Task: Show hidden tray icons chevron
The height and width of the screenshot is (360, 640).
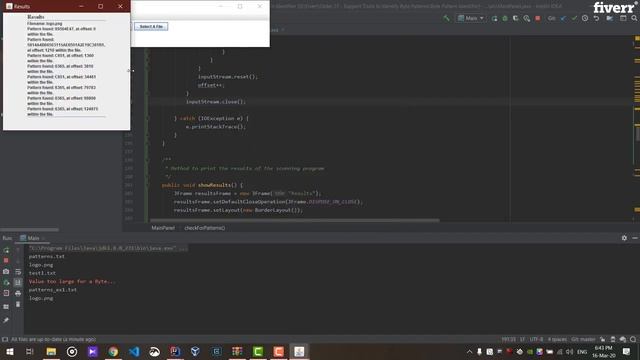Action: [x=469, y=351]
